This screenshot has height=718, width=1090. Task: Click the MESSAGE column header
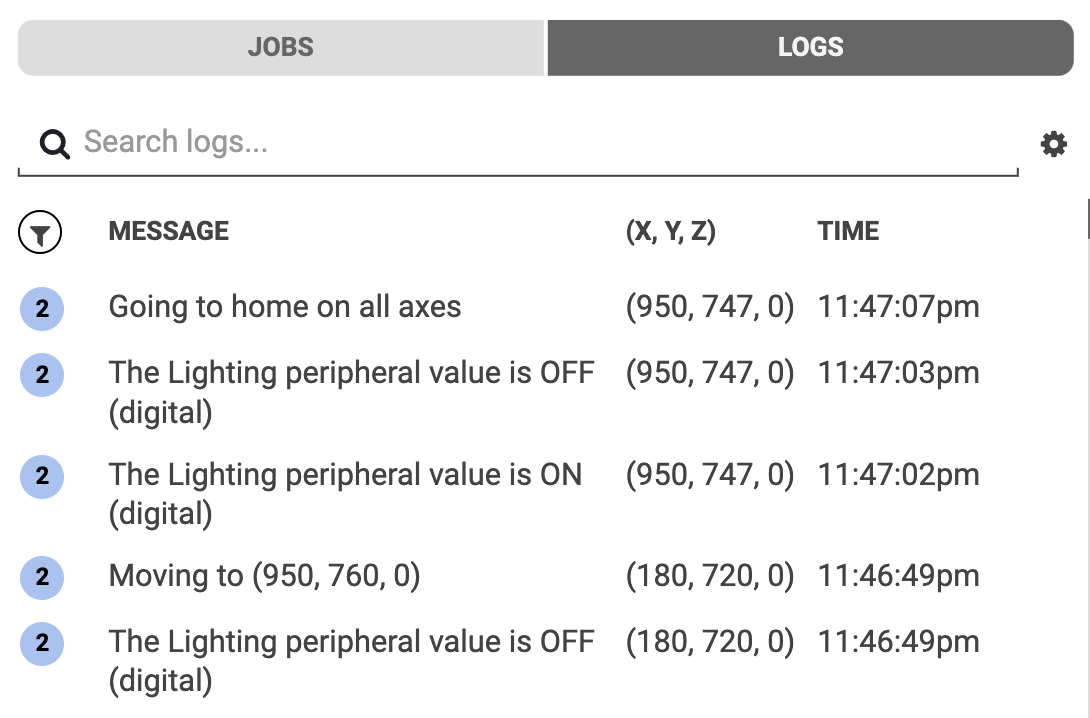169,231
